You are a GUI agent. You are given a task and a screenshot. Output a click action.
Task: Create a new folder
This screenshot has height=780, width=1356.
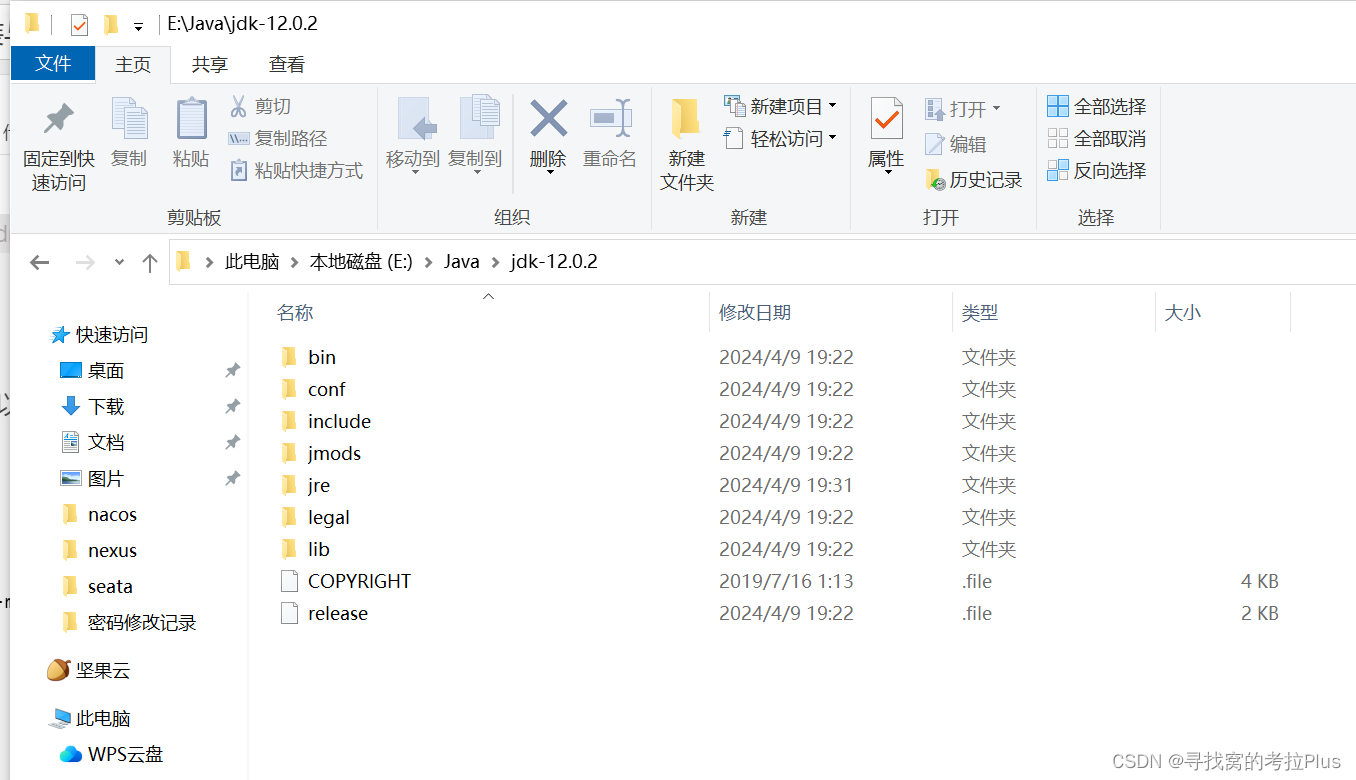coord(687,145)
